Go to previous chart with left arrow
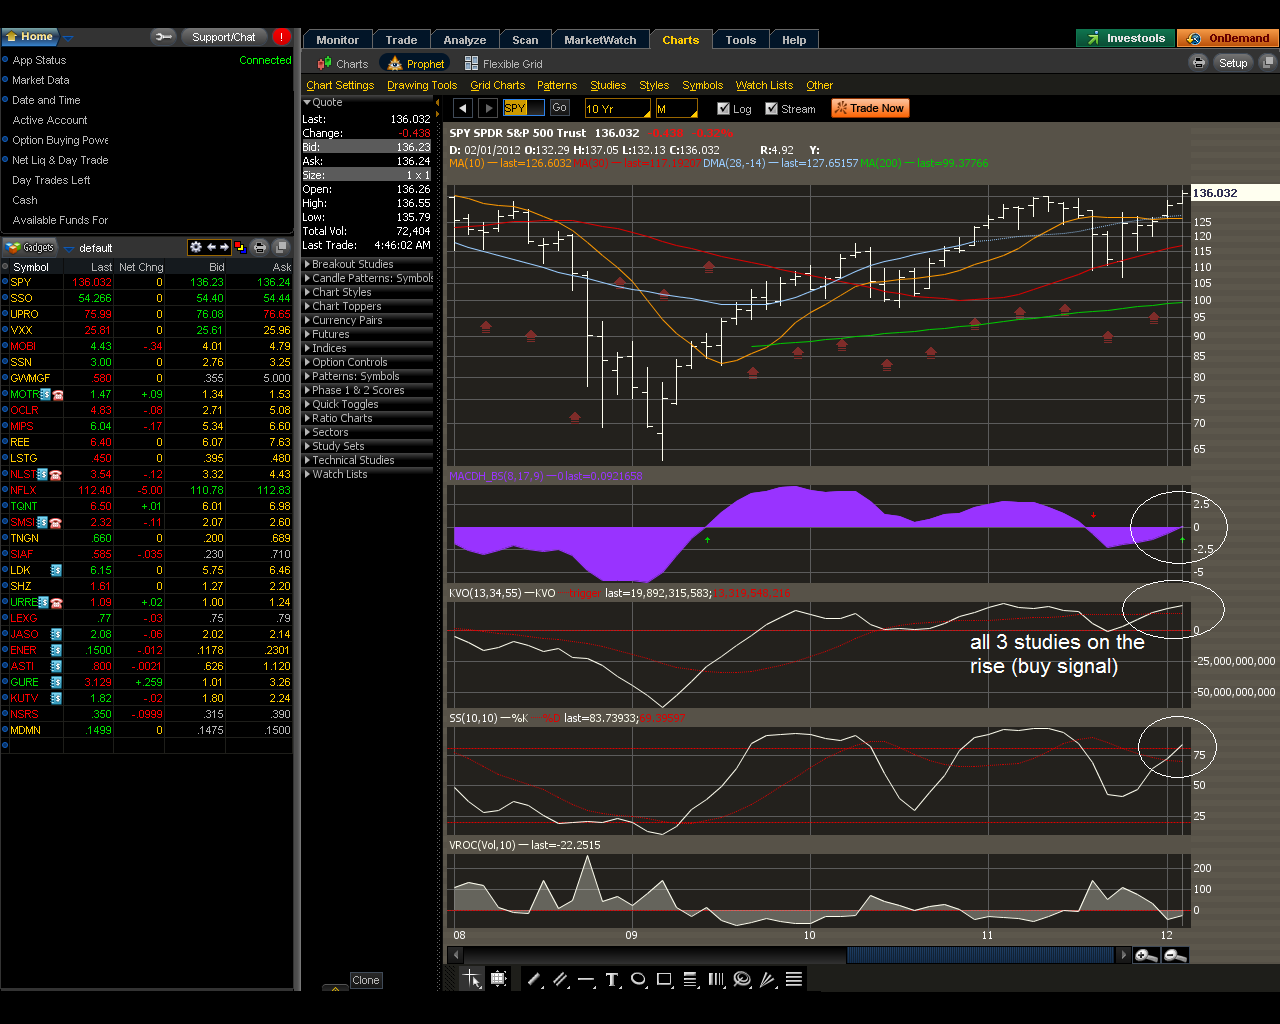 (x=461, y=108)
